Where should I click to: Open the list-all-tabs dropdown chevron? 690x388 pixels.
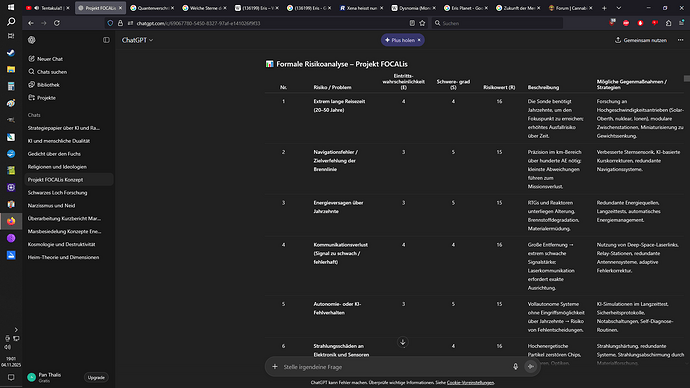pos(618,8)
